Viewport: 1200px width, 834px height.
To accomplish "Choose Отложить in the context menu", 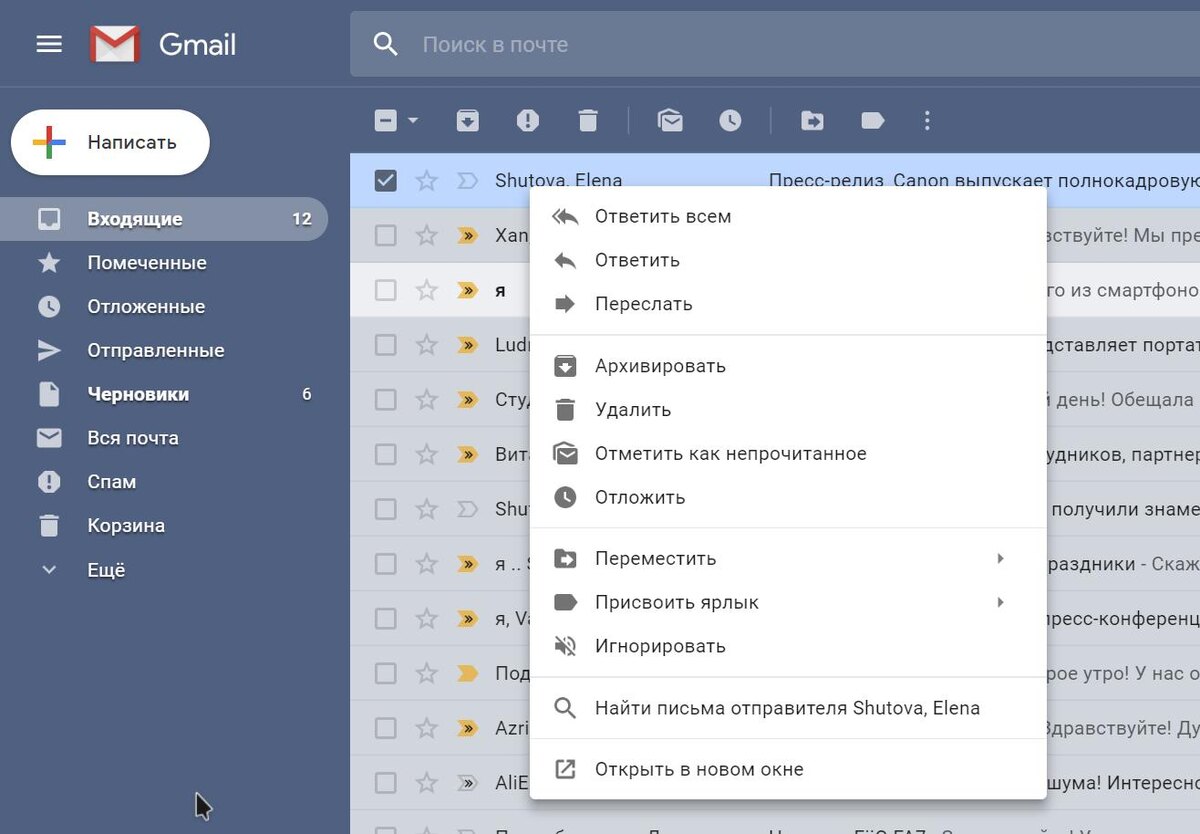I will pyautogui.click(x=788, y=498).
